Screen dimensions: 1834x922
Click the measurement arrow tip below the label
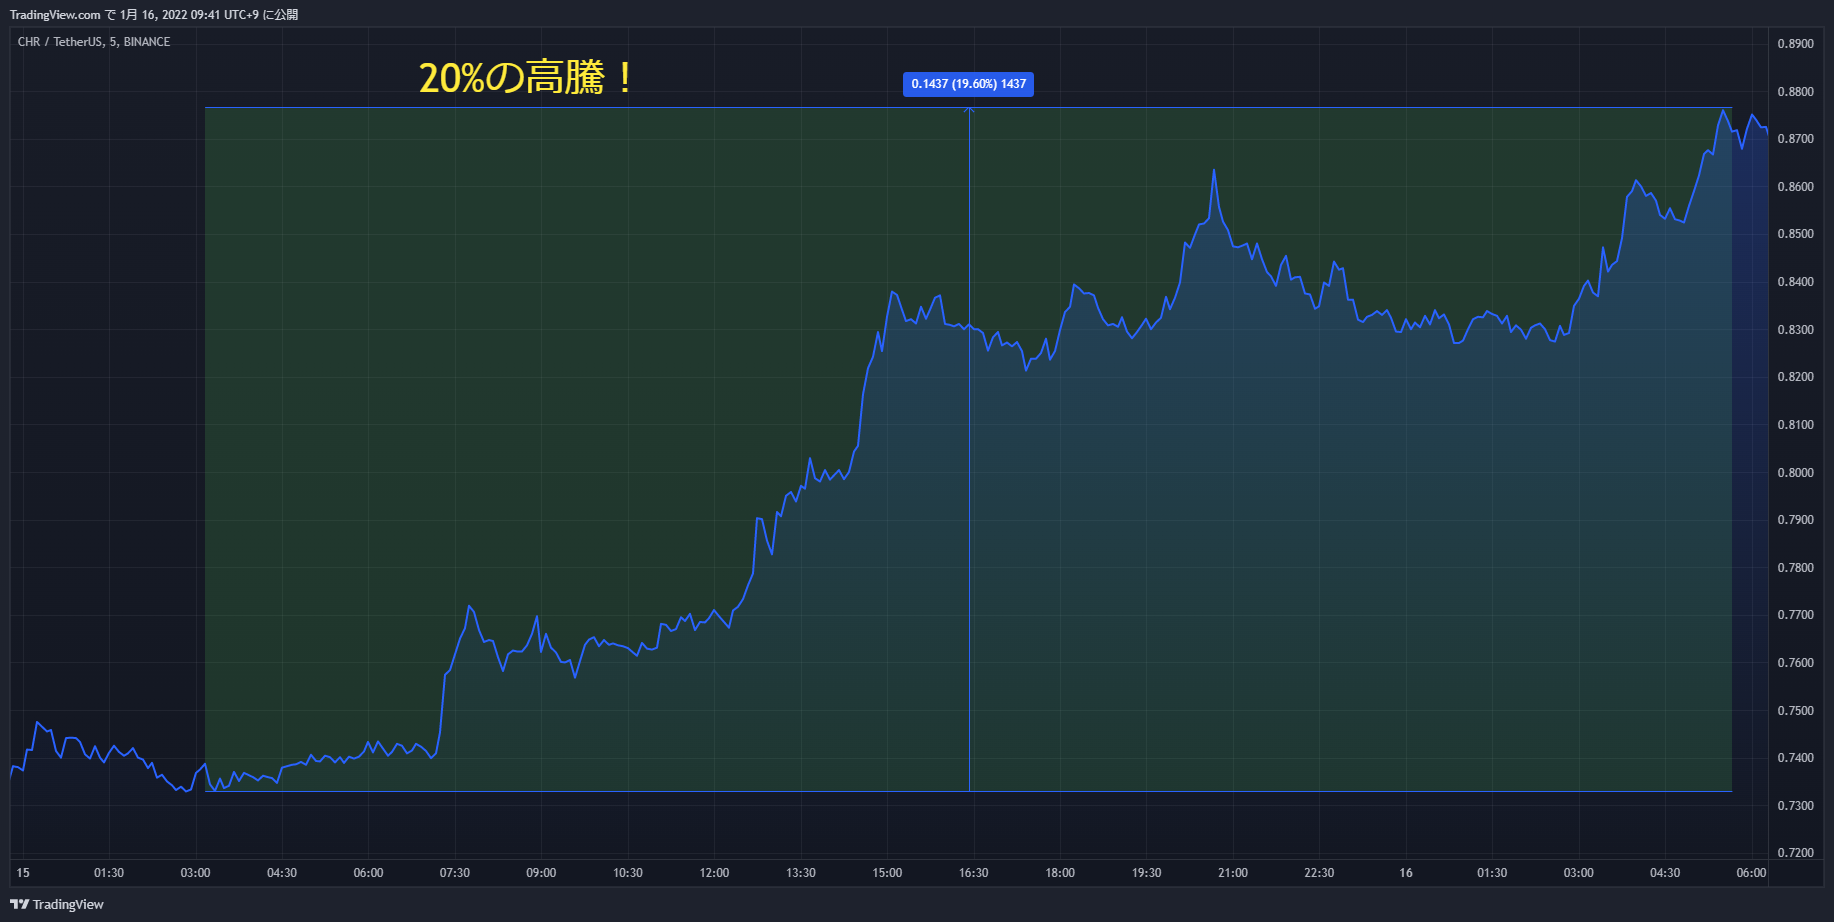pyautogui.click(x=969, y=109)
